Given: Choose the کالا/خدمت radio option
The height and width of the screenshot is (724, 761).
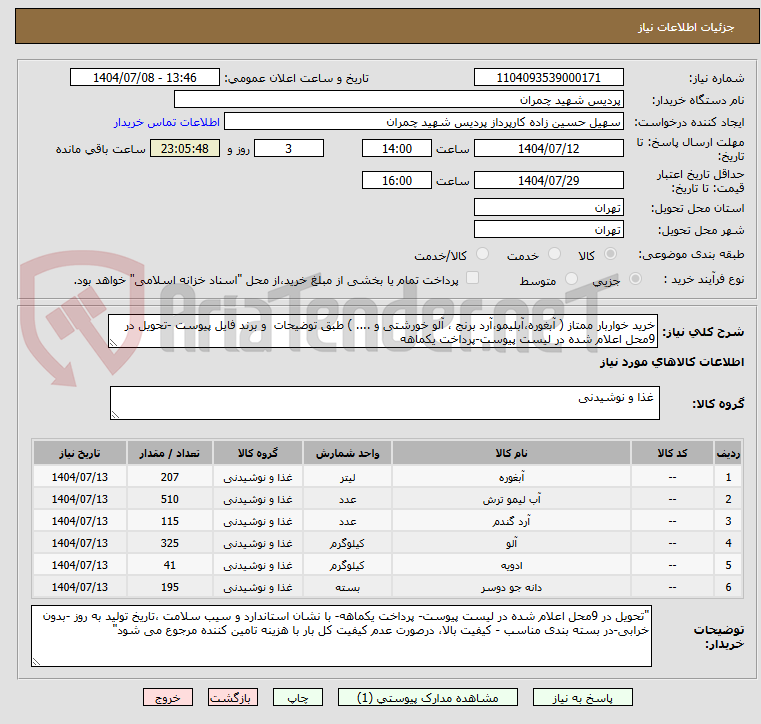Looking at the screenshot, I should click(x=483, y=255).
